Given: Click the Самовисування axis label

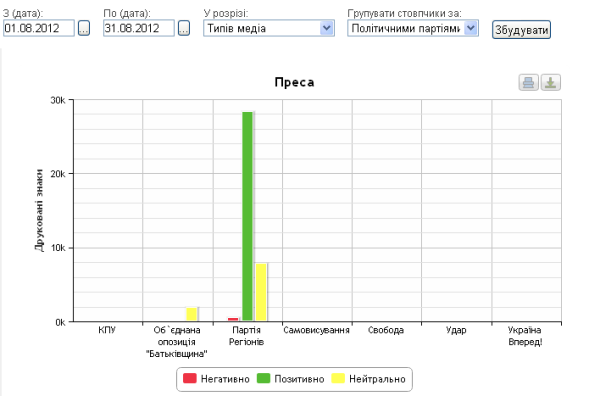Looking at the screenshot, I should (316, 330).
